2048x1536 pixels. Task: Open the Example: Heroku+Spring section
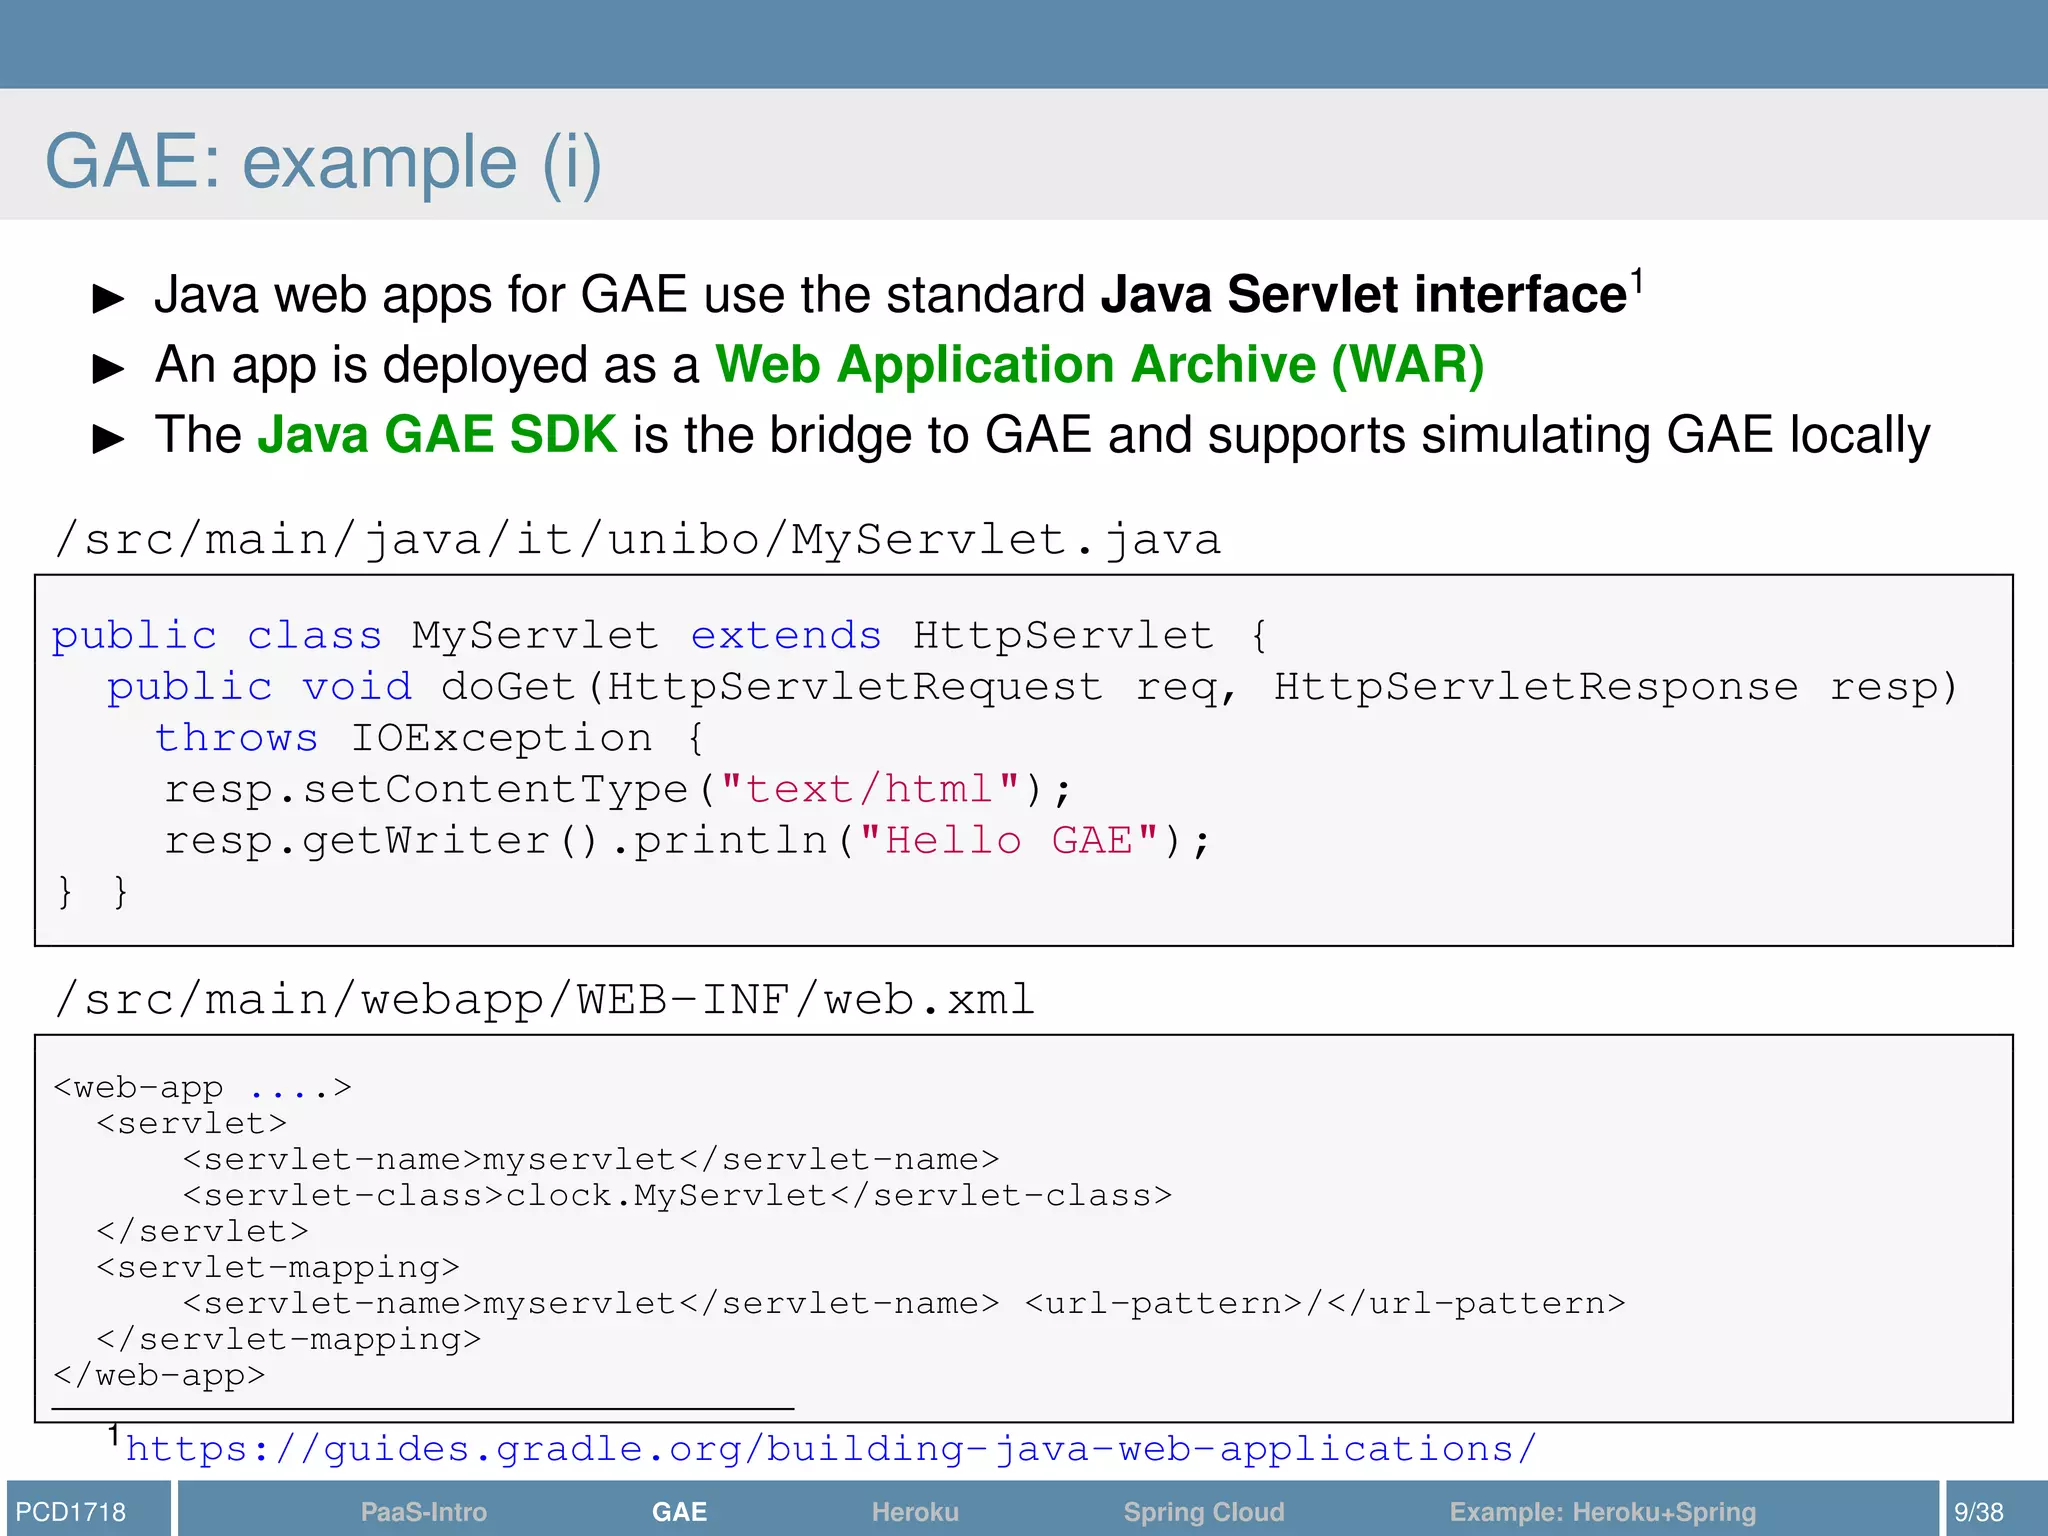(1603, 1511)
